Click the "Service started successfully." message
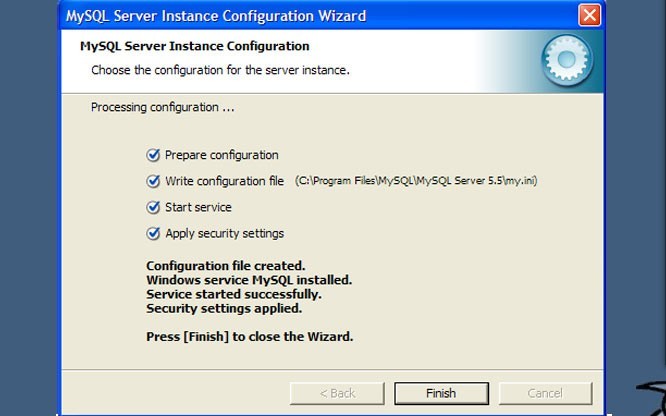This screenshot has width=666, height=416. (x=233, y=295)
